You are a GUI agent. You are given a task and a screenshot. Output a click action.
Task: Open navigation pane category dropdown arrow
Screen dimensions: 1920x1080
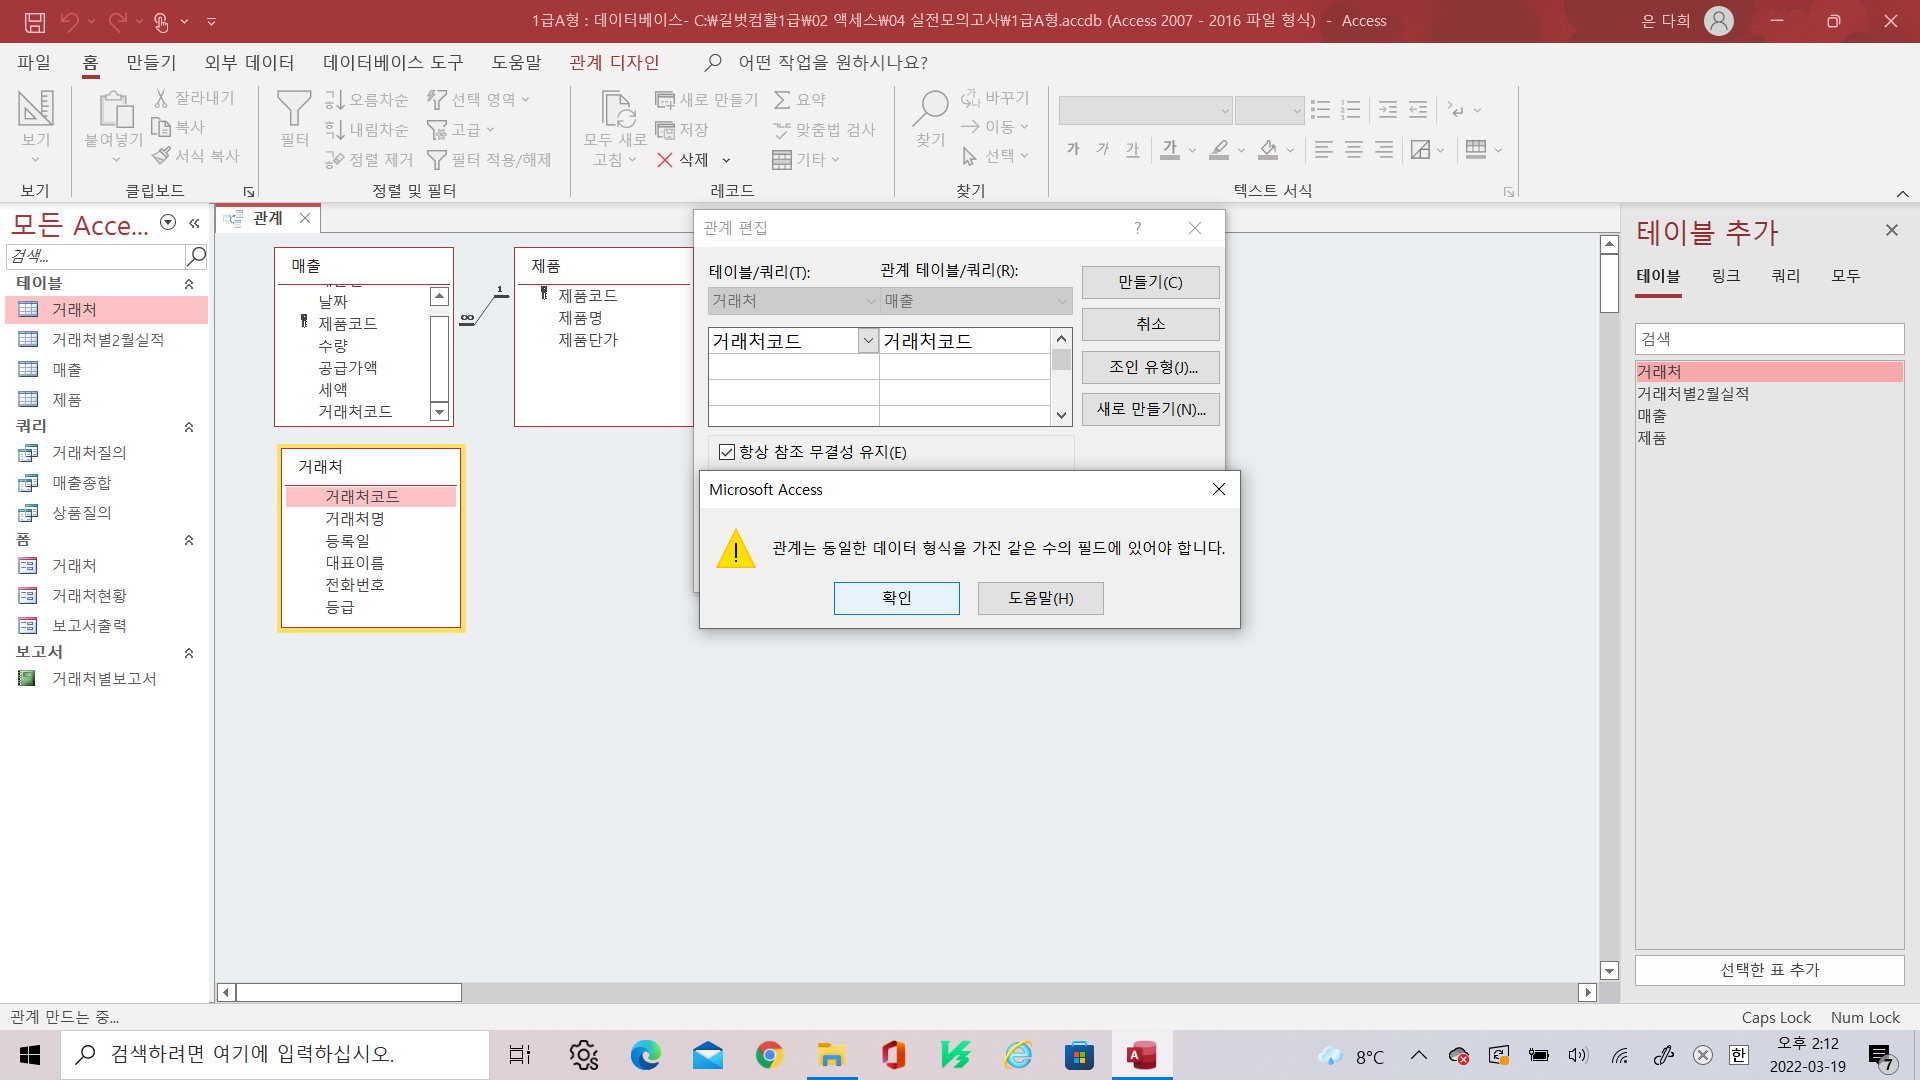click(168, 223)
